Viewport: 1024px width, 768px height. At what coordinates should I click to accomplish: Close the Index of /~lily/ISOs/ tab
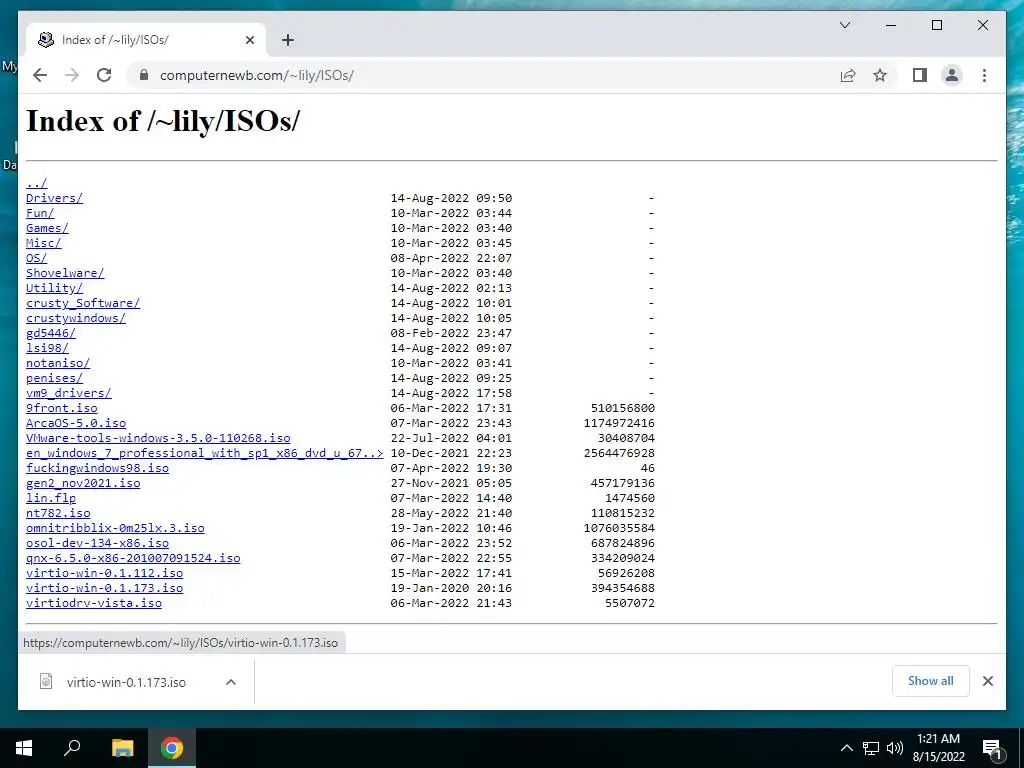click(249, 40)
